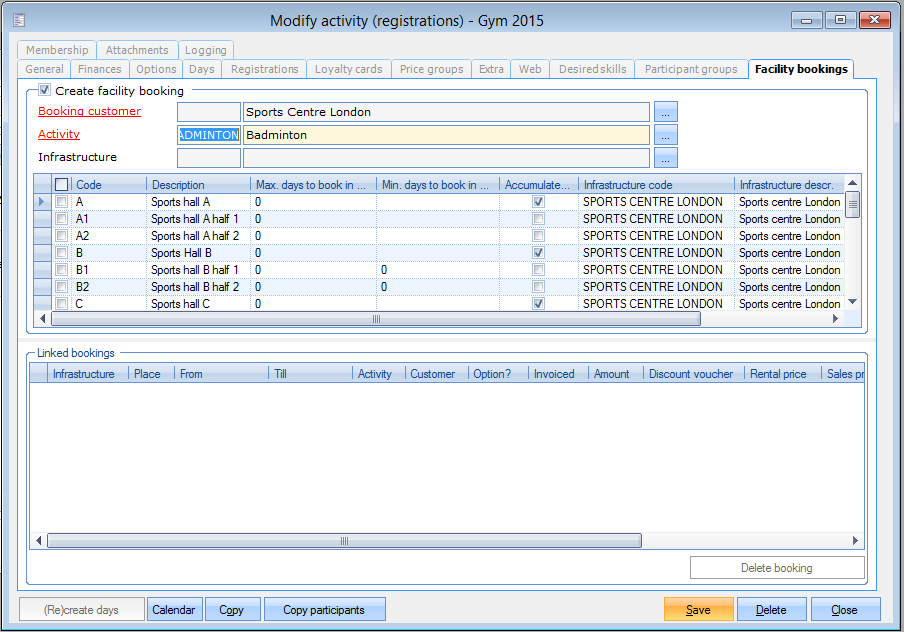Image resolution: width=904 pixels, height=632 pixels.
Task: Sort by the Description column header
Action: tap(198, 185)
